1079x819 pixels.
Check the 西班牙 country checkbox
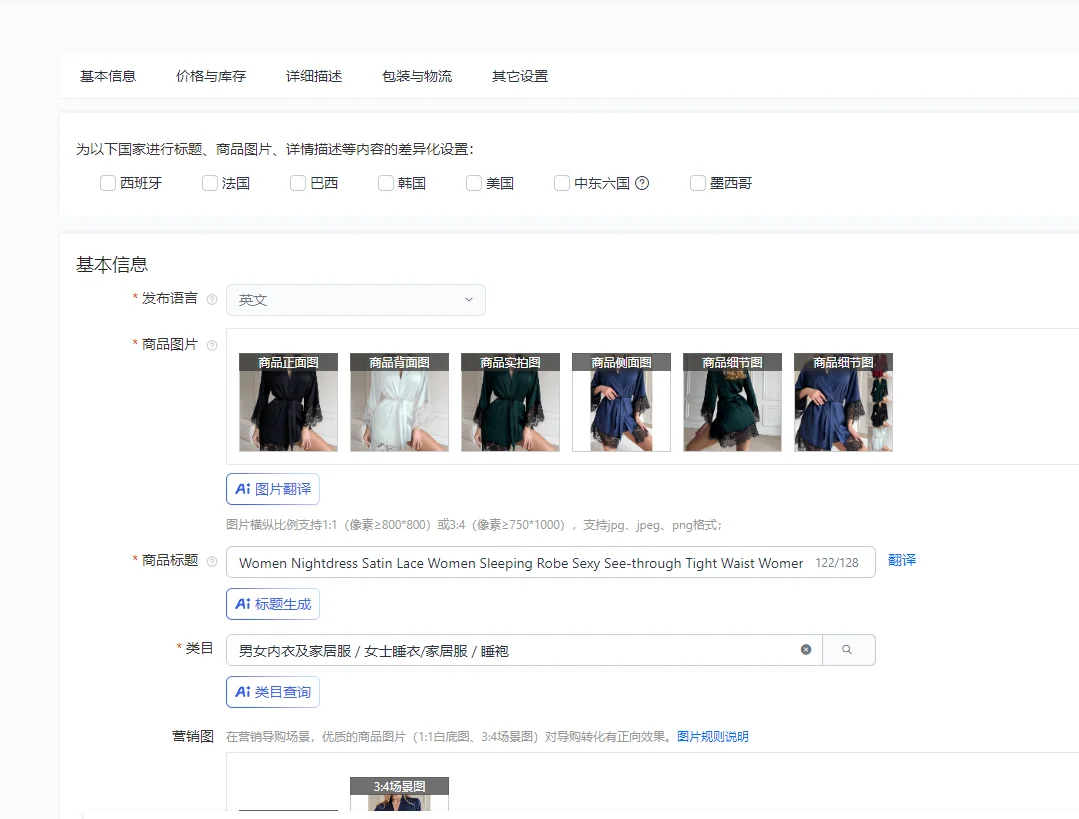click(x=108, y=183)
